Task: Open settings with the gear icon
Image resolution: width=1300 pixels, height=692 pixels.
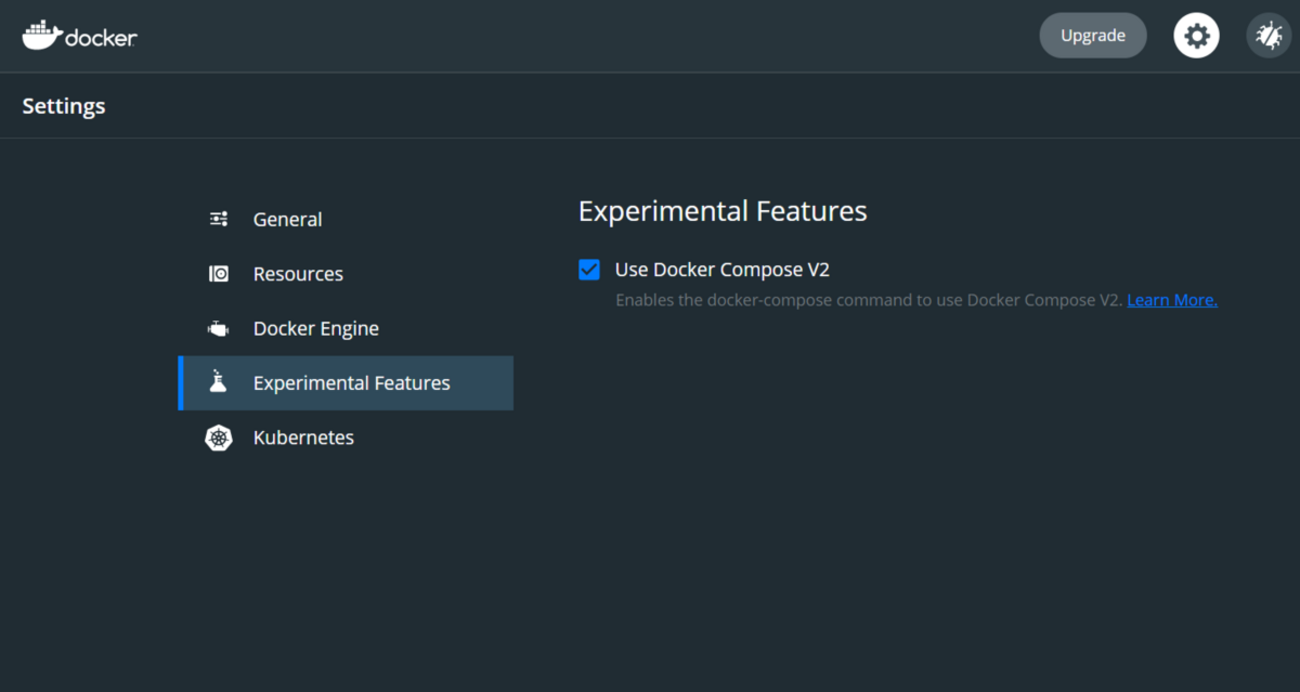Action: (1196, 36)
